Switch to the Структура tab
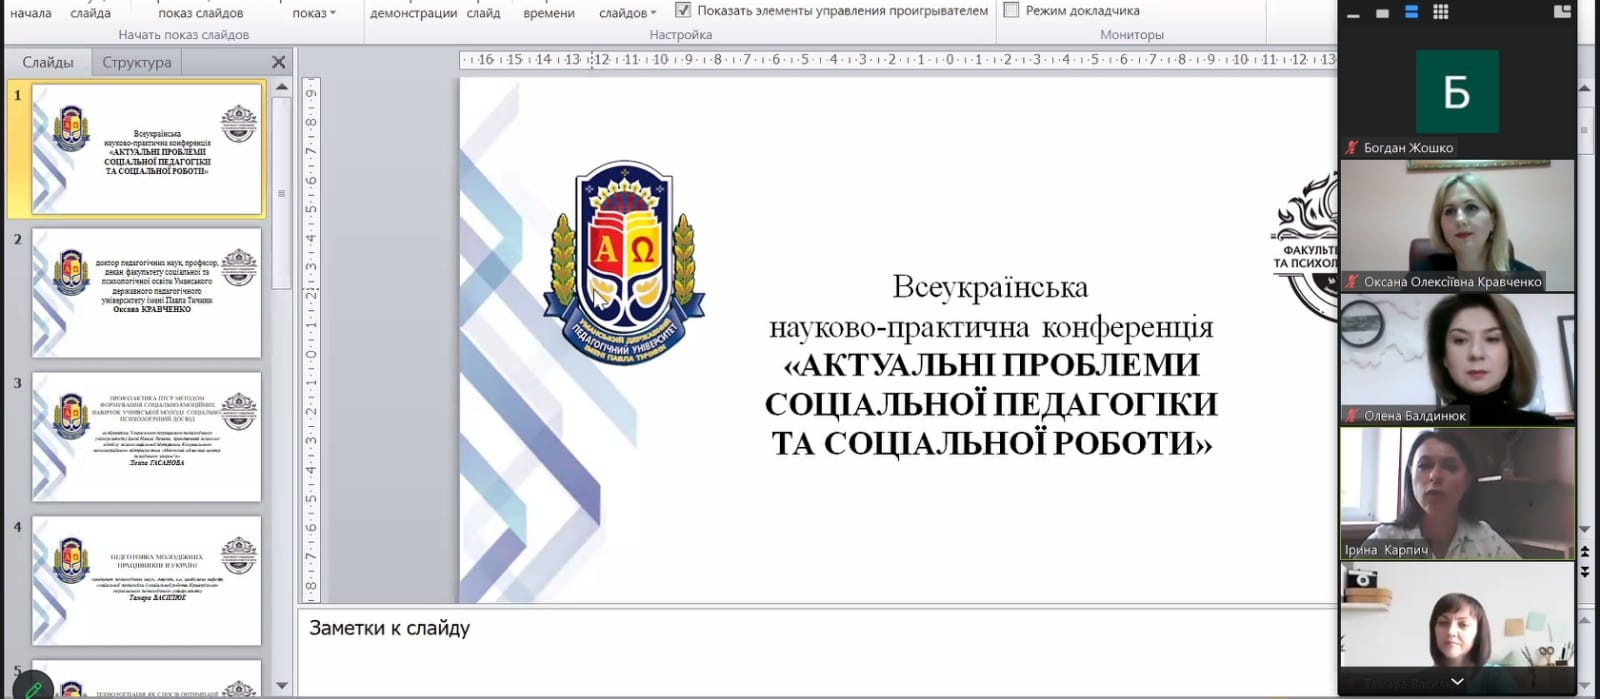This screenshot has width=1600, height=699. [x=137, y=62]
